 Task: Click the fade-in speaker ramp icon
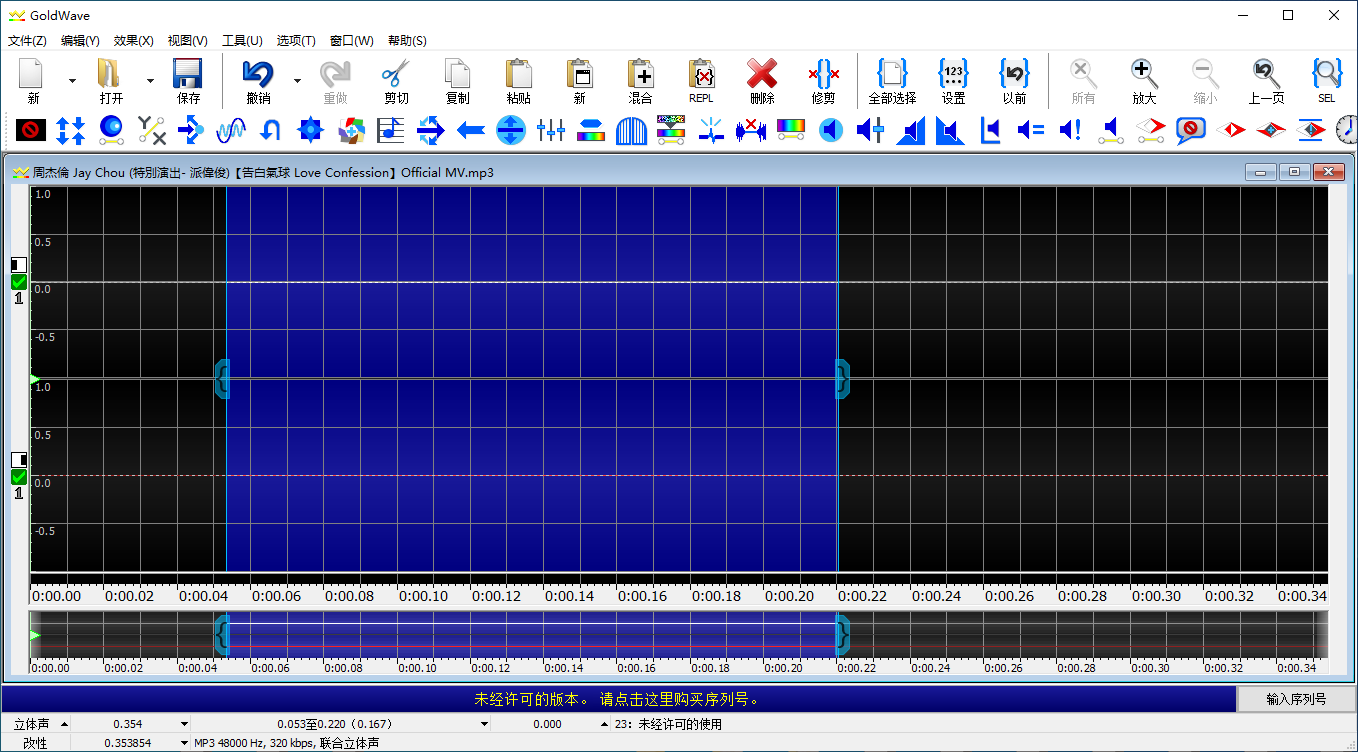pos(911,130)
